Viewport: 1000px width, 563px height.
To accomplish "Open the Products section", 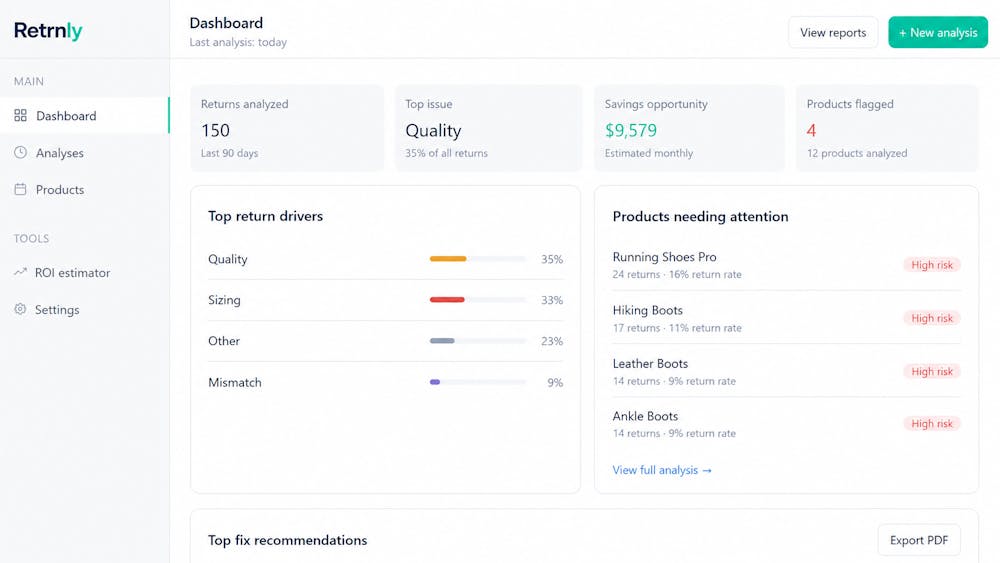I will pyautogui.click(x=84, y=189).
